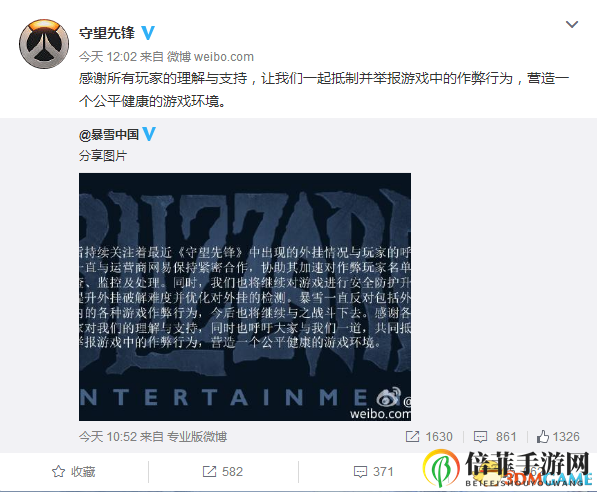597x492 pixels.
Task: Open the post timestamp 今天 12:02
Action: pyautogui.click(x=108, y=57)
